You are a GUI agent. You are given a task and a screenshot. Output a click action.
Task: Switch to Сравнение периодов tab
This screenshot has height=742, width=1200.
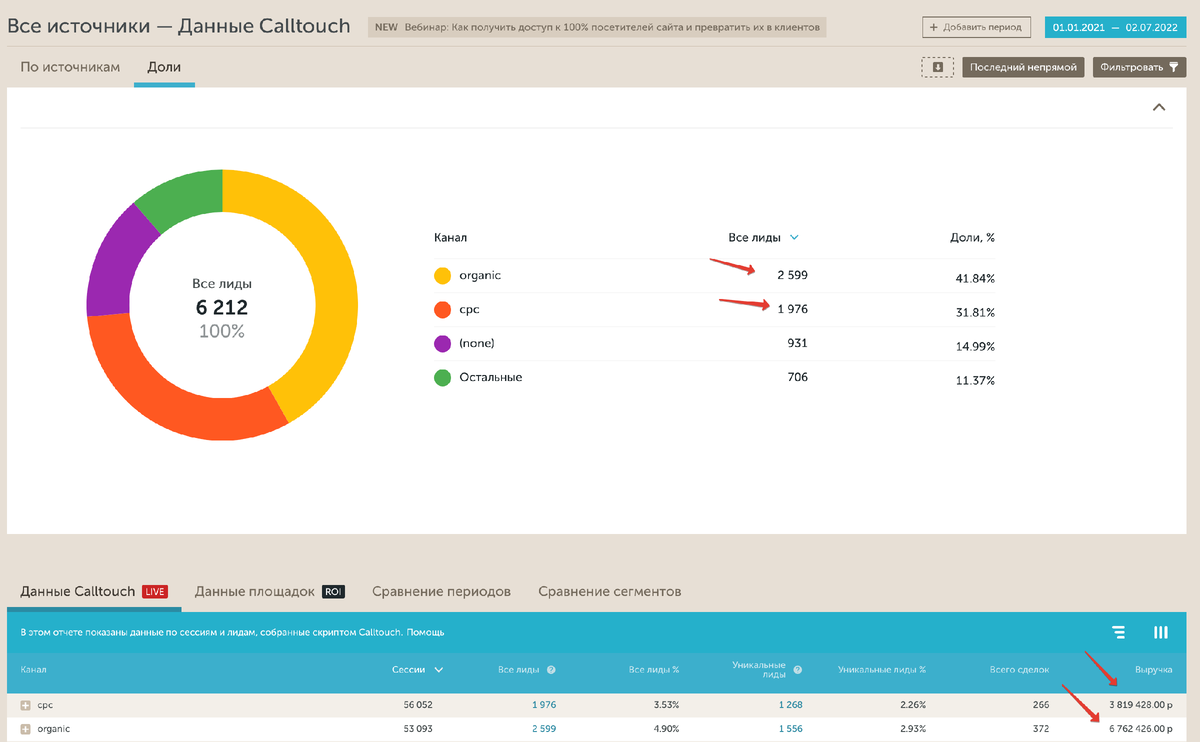pyautogui.click(x=441, y=591)
